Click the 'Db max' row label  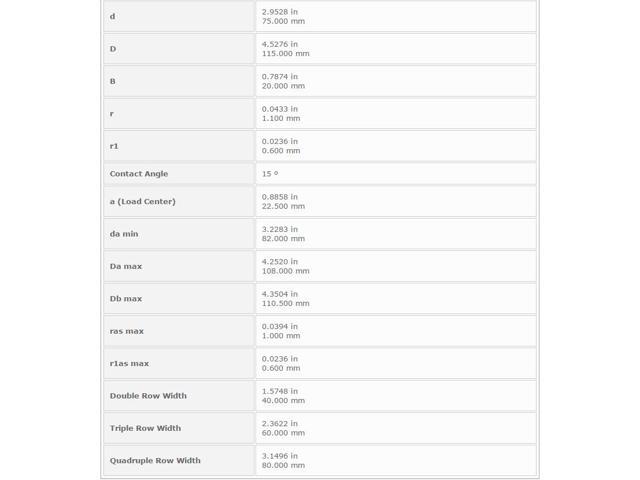coord(126,299)
